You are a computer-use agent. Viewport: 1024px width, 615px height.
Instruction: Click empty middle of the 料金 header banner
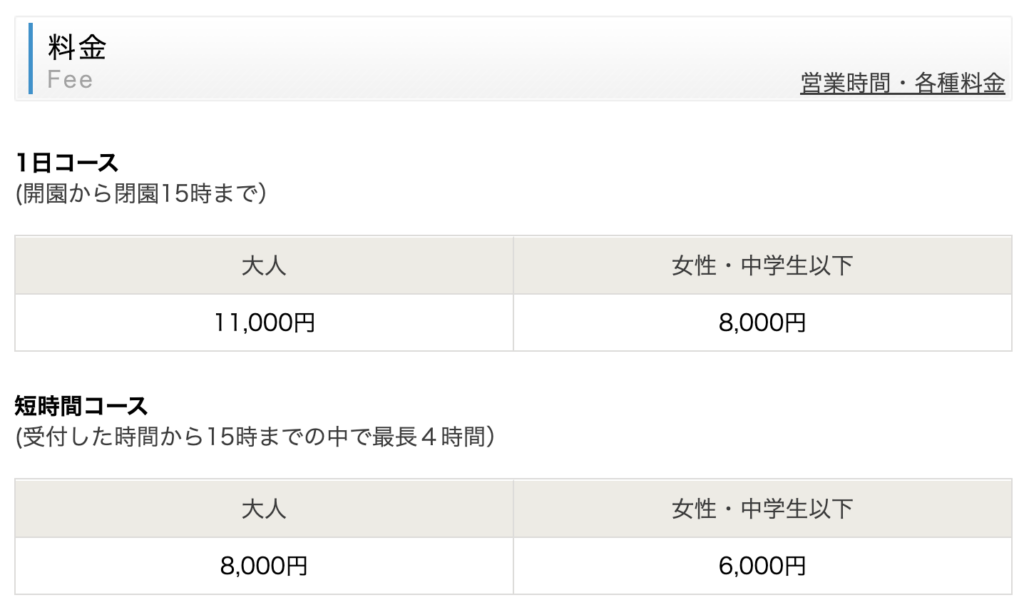pos(450,58)
